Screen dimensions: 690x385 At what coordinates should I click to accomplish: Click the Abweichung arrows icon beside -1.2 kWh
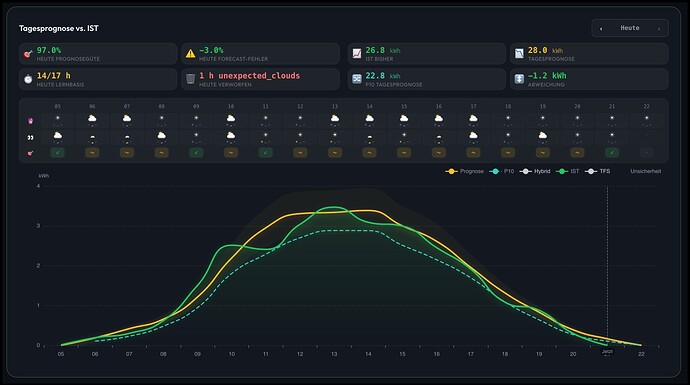pos(519,79)
